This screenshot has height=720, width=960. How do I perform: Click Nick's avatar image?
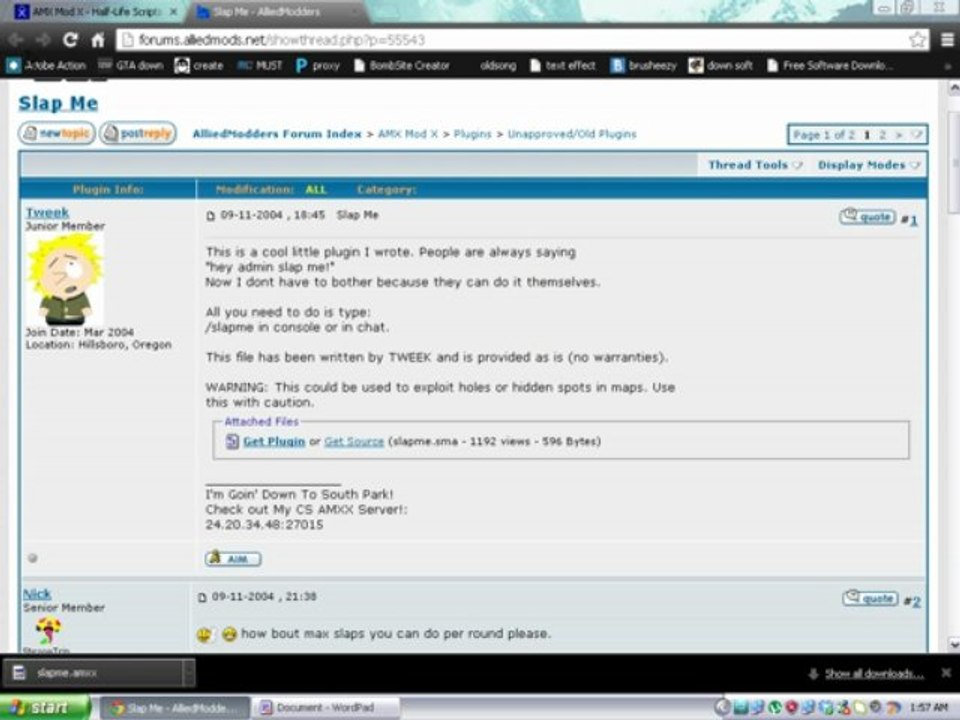click(48, 631)
